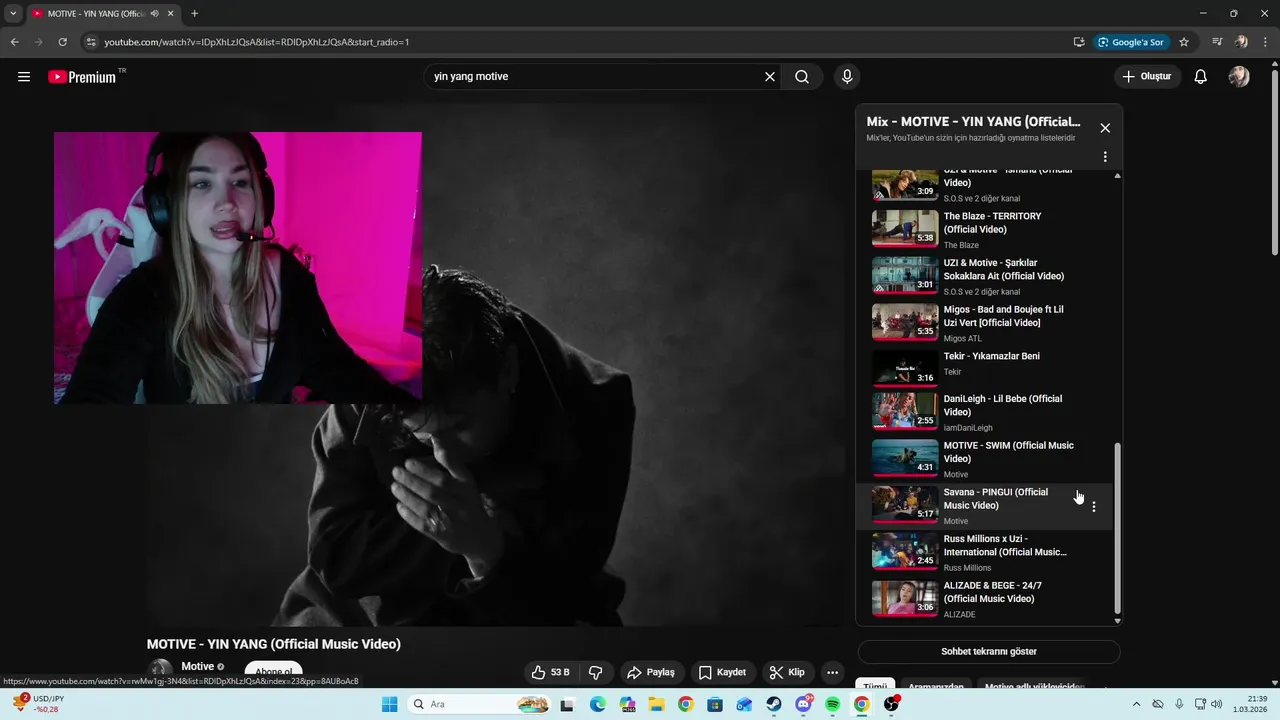1280x720 pixels.
Task: Select ALIZADE & BEGE - 24/7 title
Action: click(993, 592)
